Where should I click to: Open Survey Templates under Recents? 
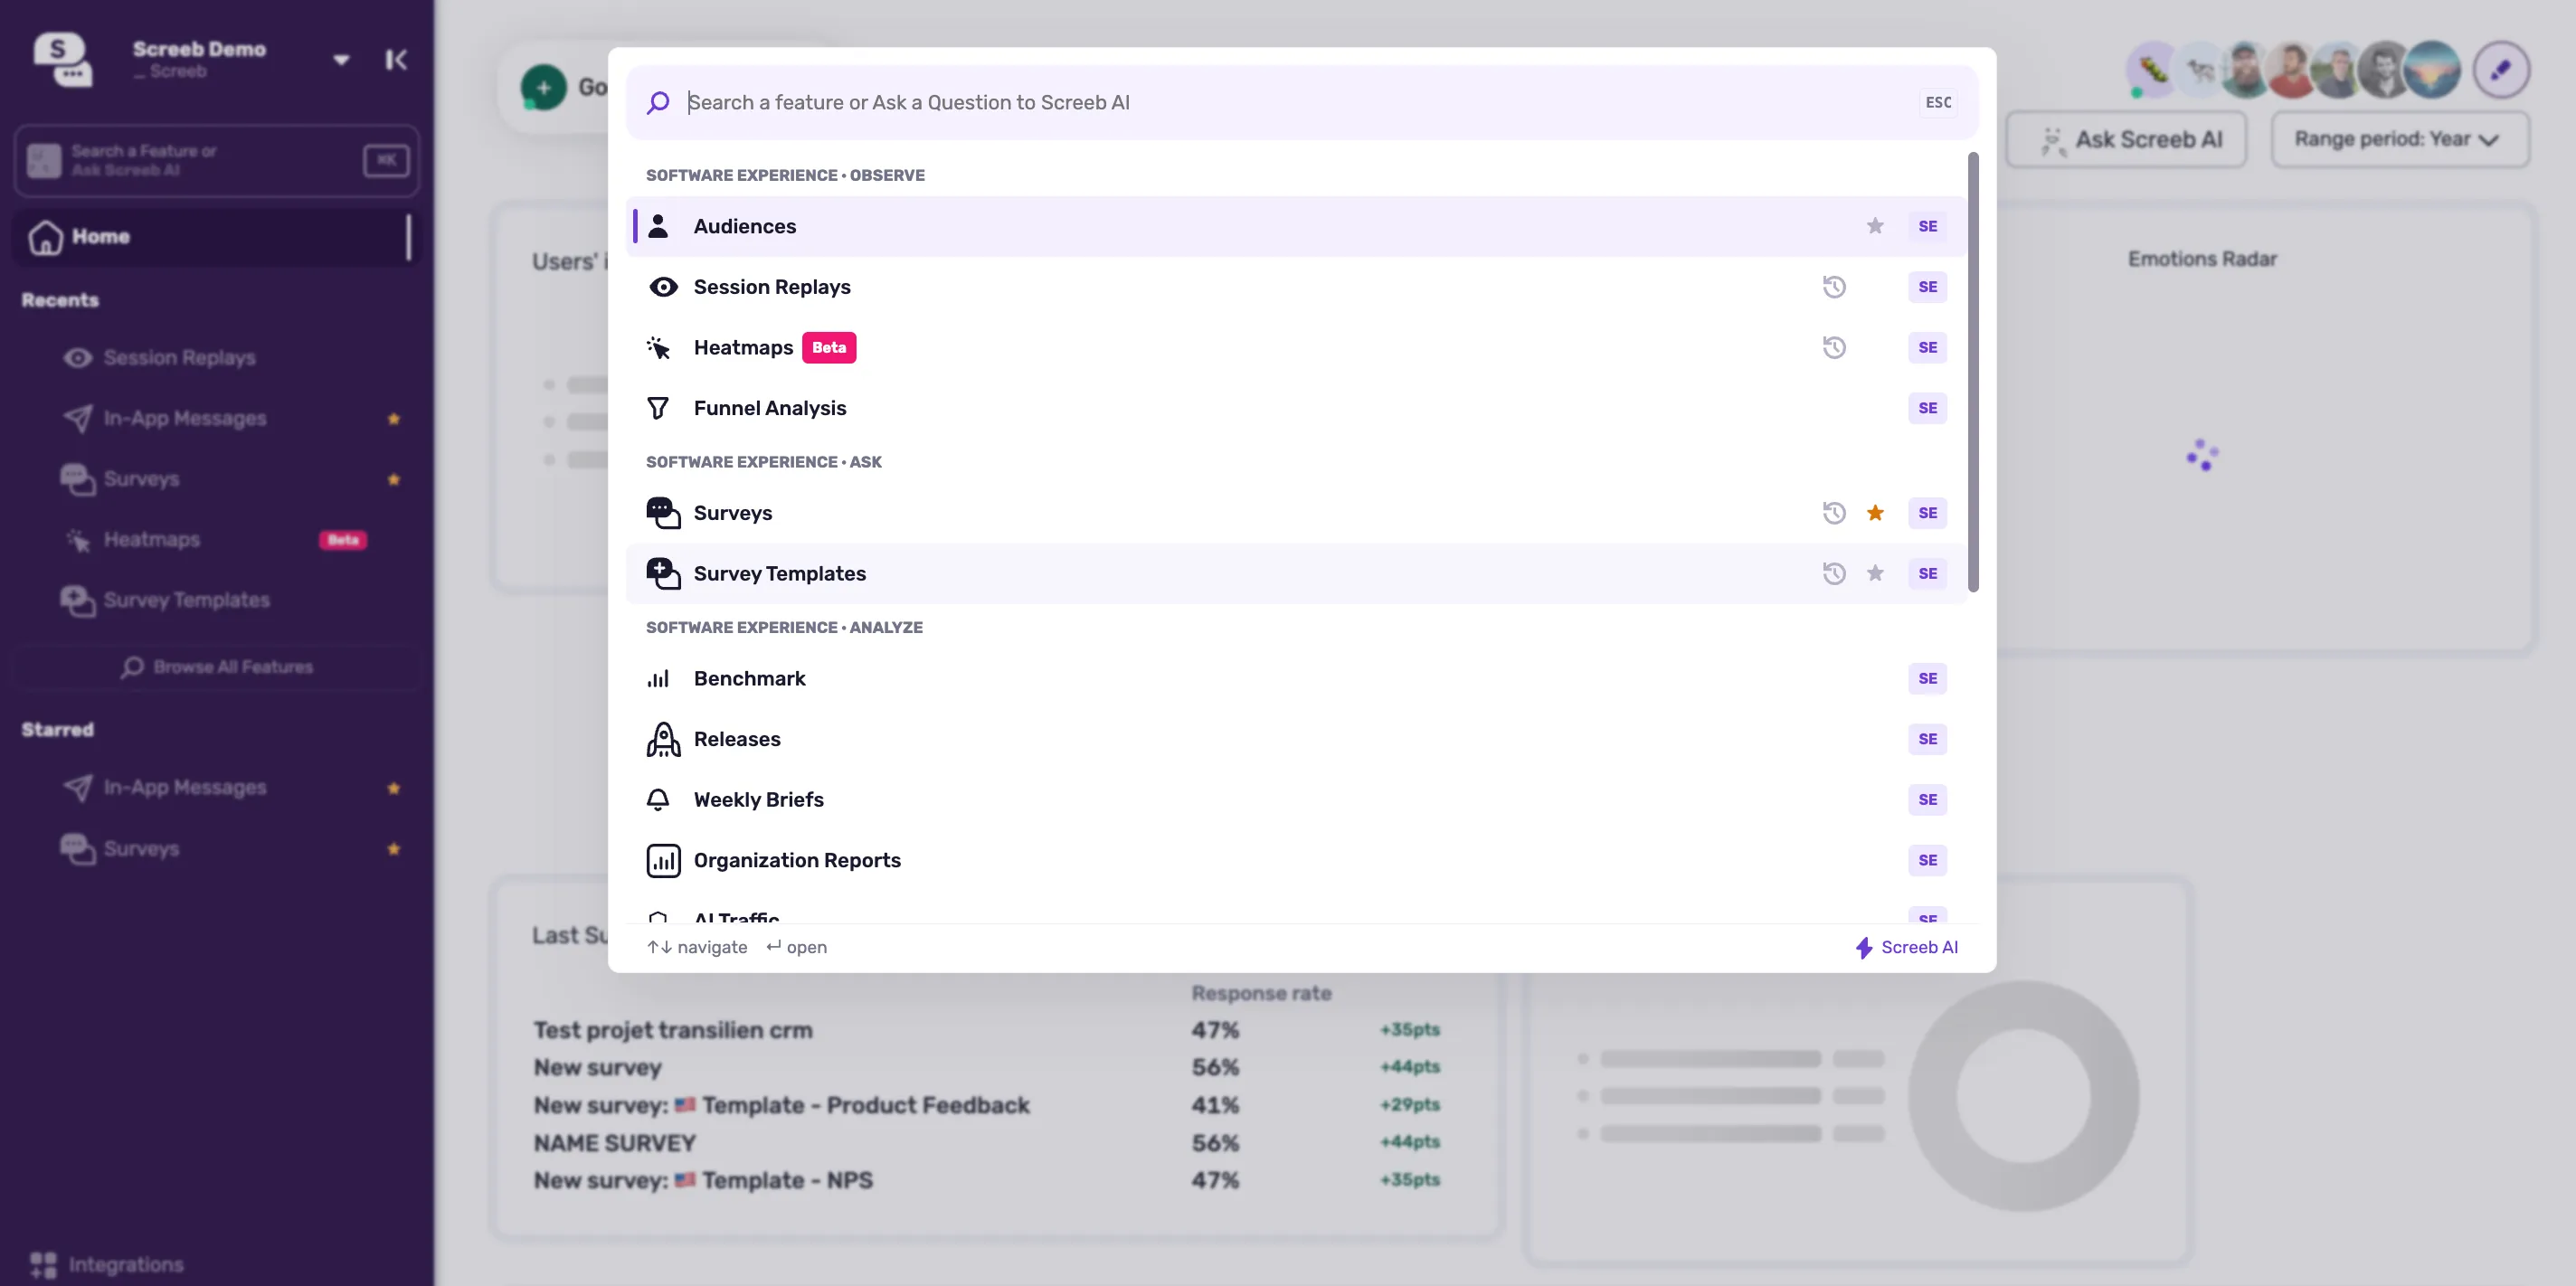click(215, 600)
